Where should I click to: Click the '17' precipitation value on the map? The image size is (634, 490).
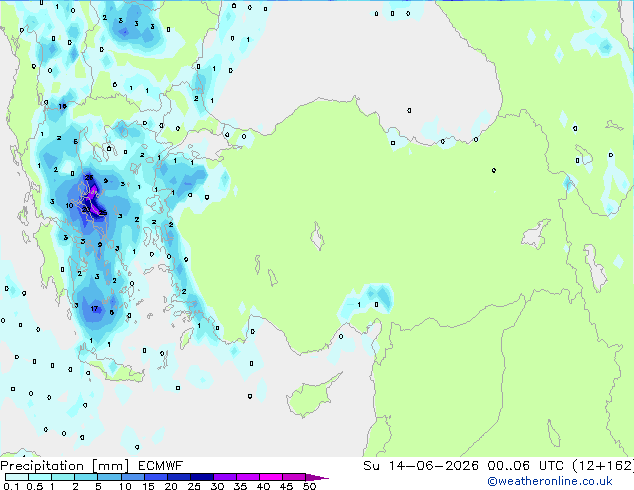click(94, 308)
